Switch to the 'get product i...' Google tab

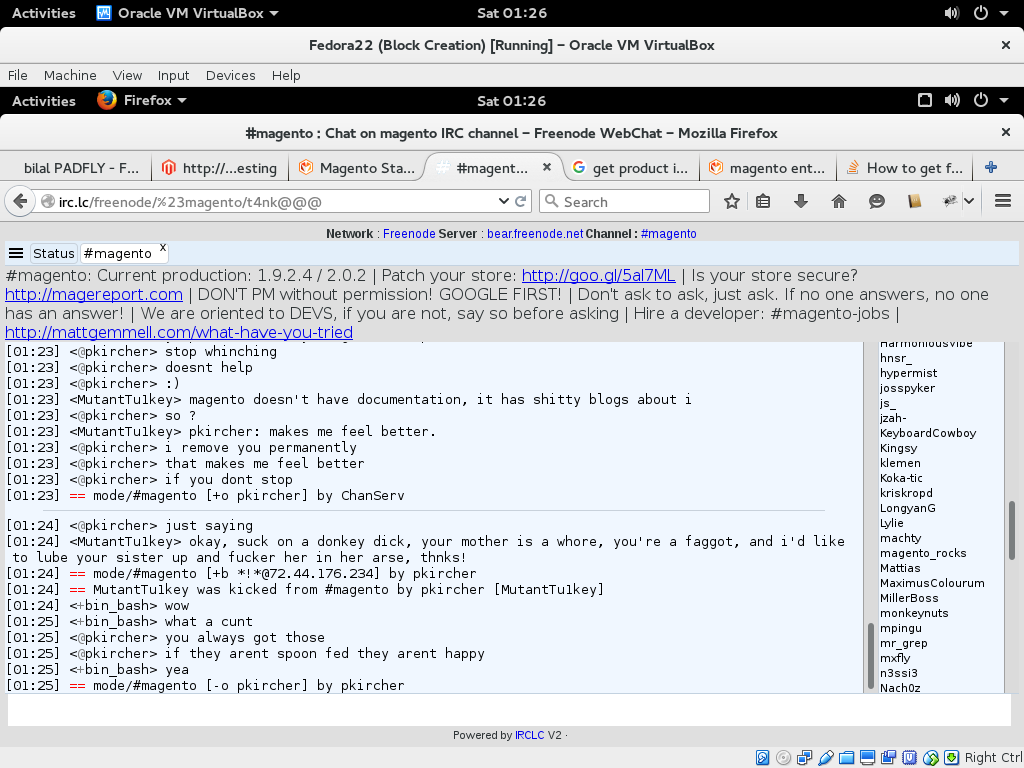pyautogui.click(x=630, y=168)
